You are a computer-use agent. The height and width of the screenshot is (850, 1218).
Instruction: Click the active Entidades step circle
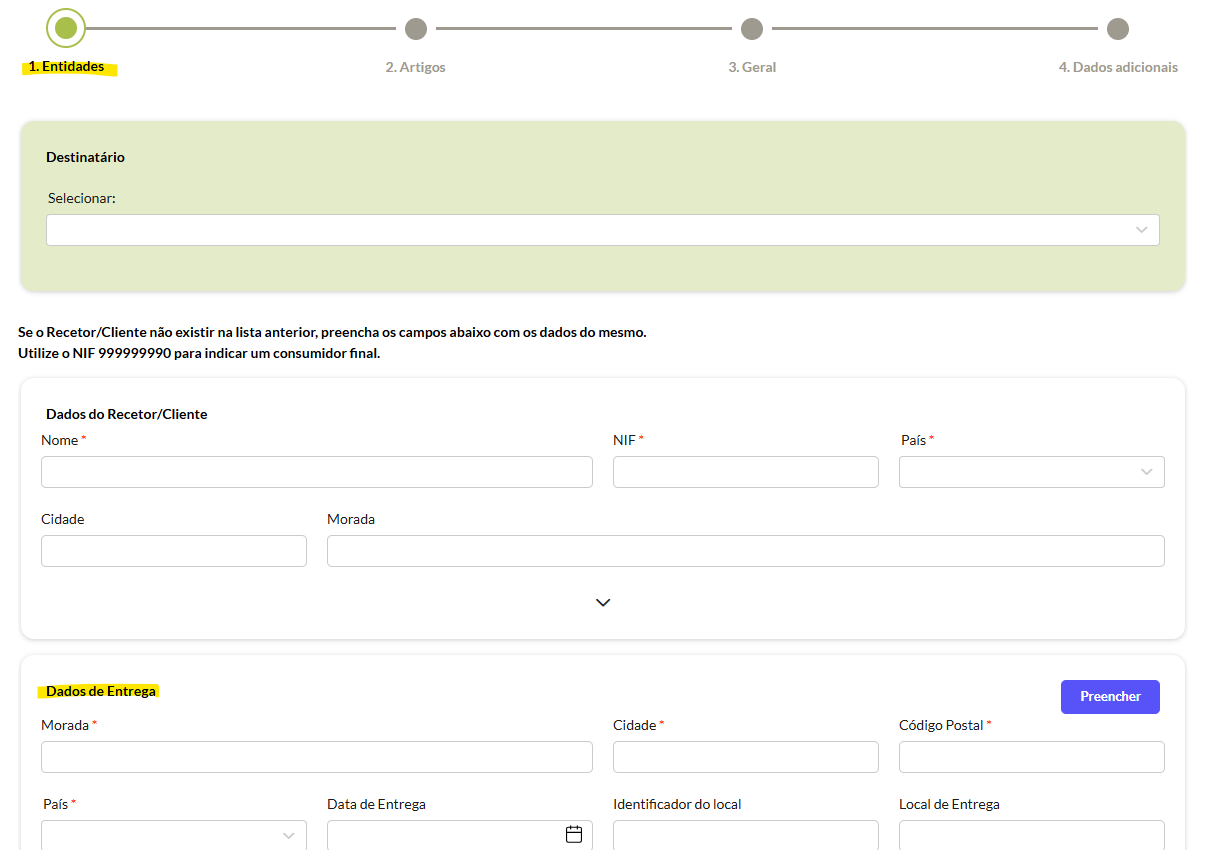(66, 29)
